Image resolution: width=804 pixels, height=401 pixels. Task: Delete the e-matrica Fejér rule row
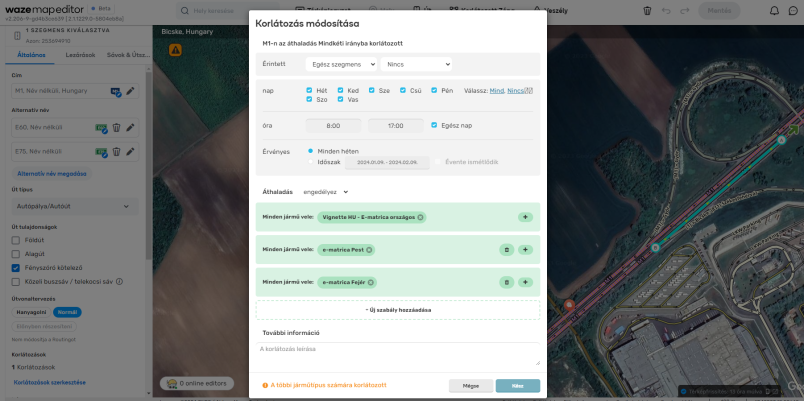point(507,282)
